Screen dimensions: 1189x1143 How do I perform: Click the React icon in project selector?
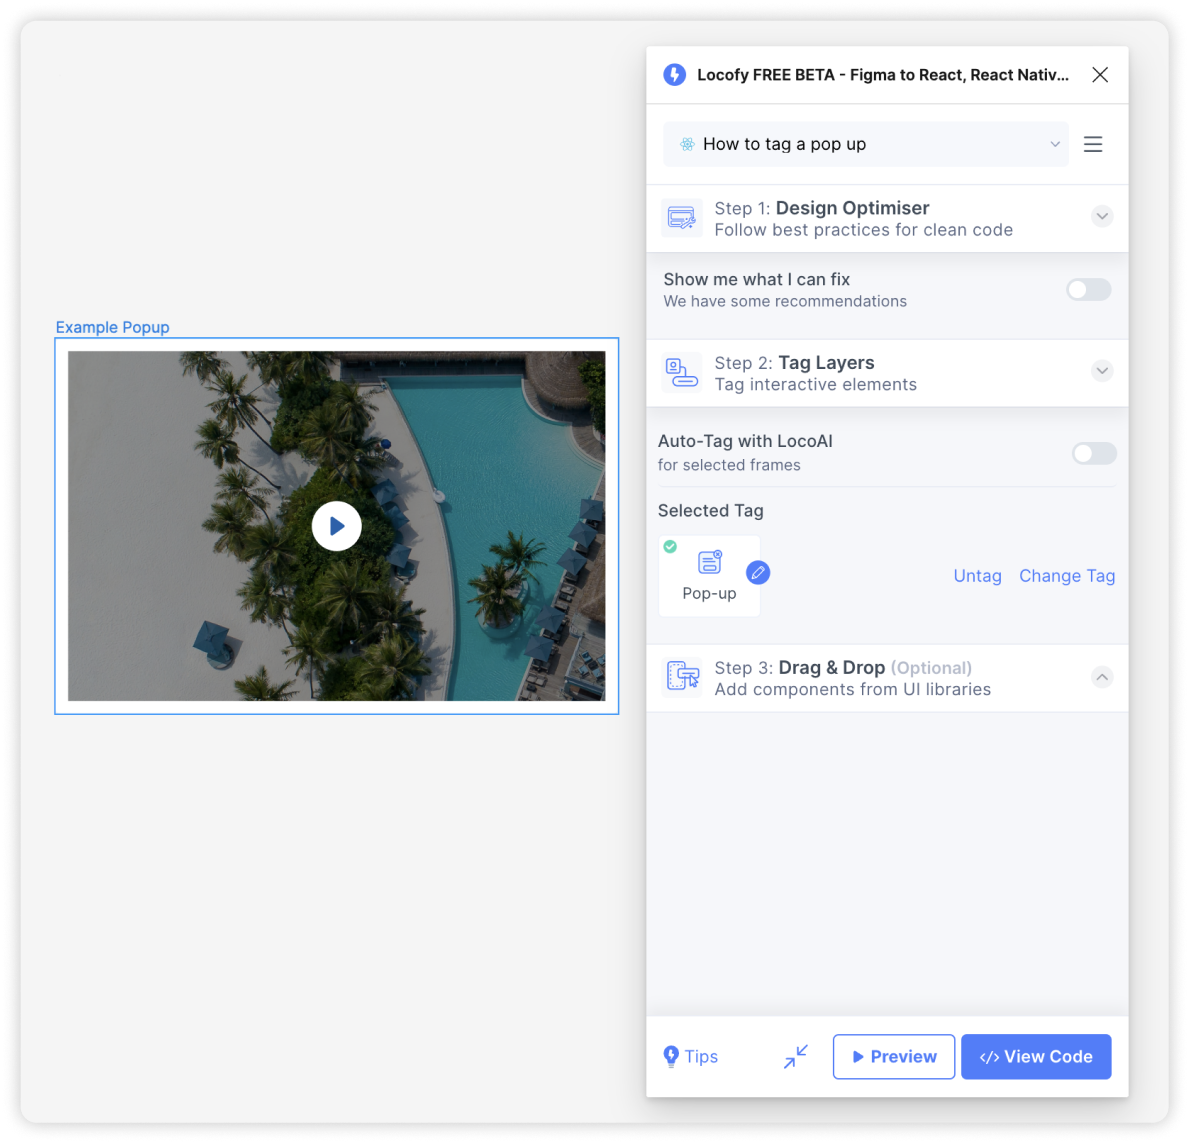(x=687, y=144)
